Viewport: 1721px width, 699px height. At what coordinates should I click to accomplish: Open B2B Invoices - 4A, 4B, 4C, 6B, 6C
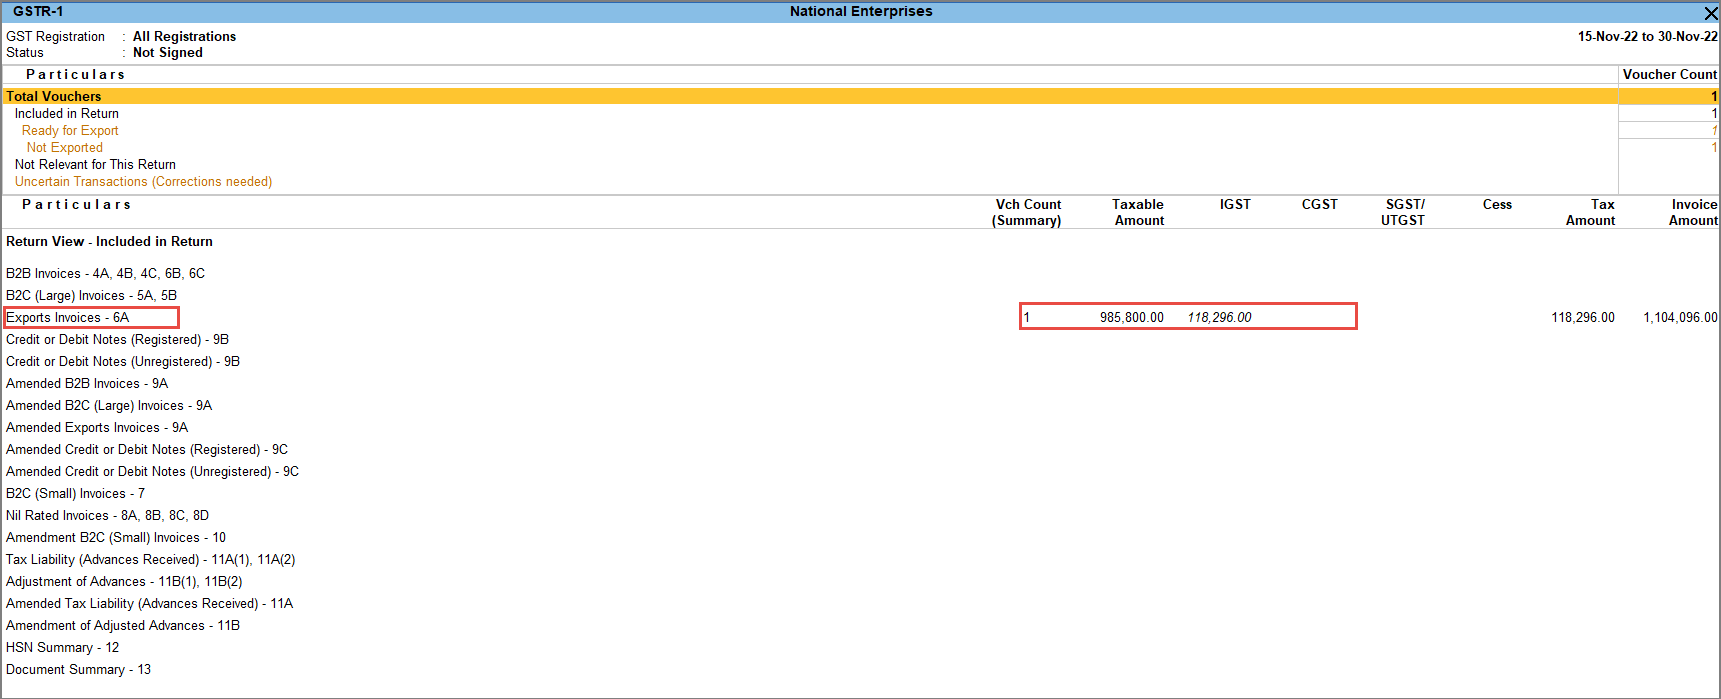[x=105, y=273]
